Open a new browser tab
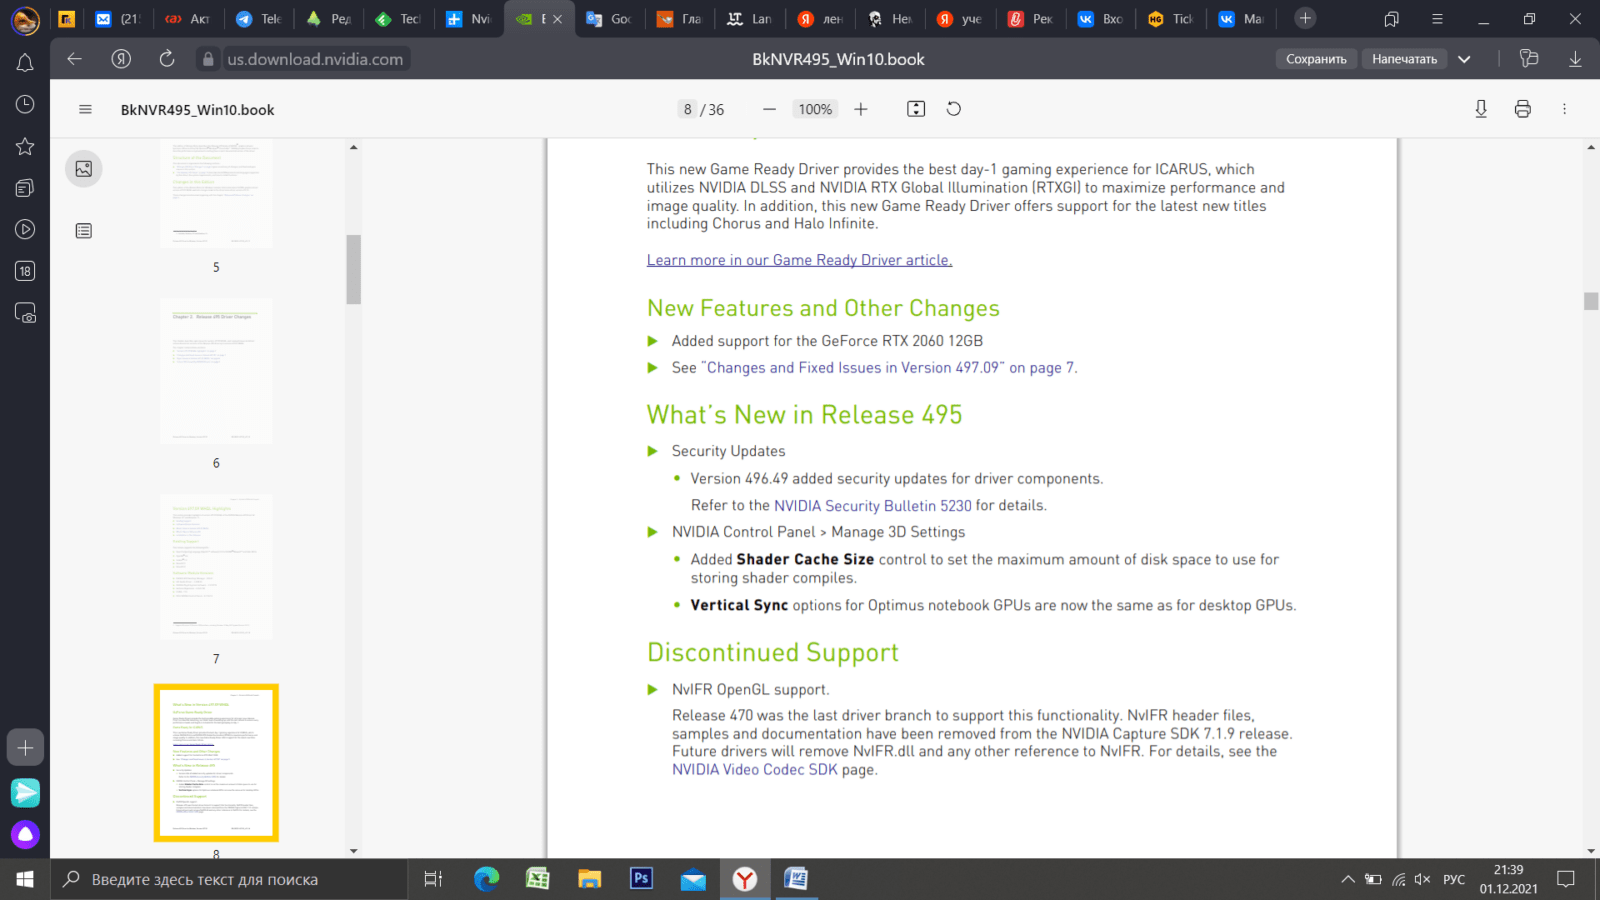 coord(1305,18)
